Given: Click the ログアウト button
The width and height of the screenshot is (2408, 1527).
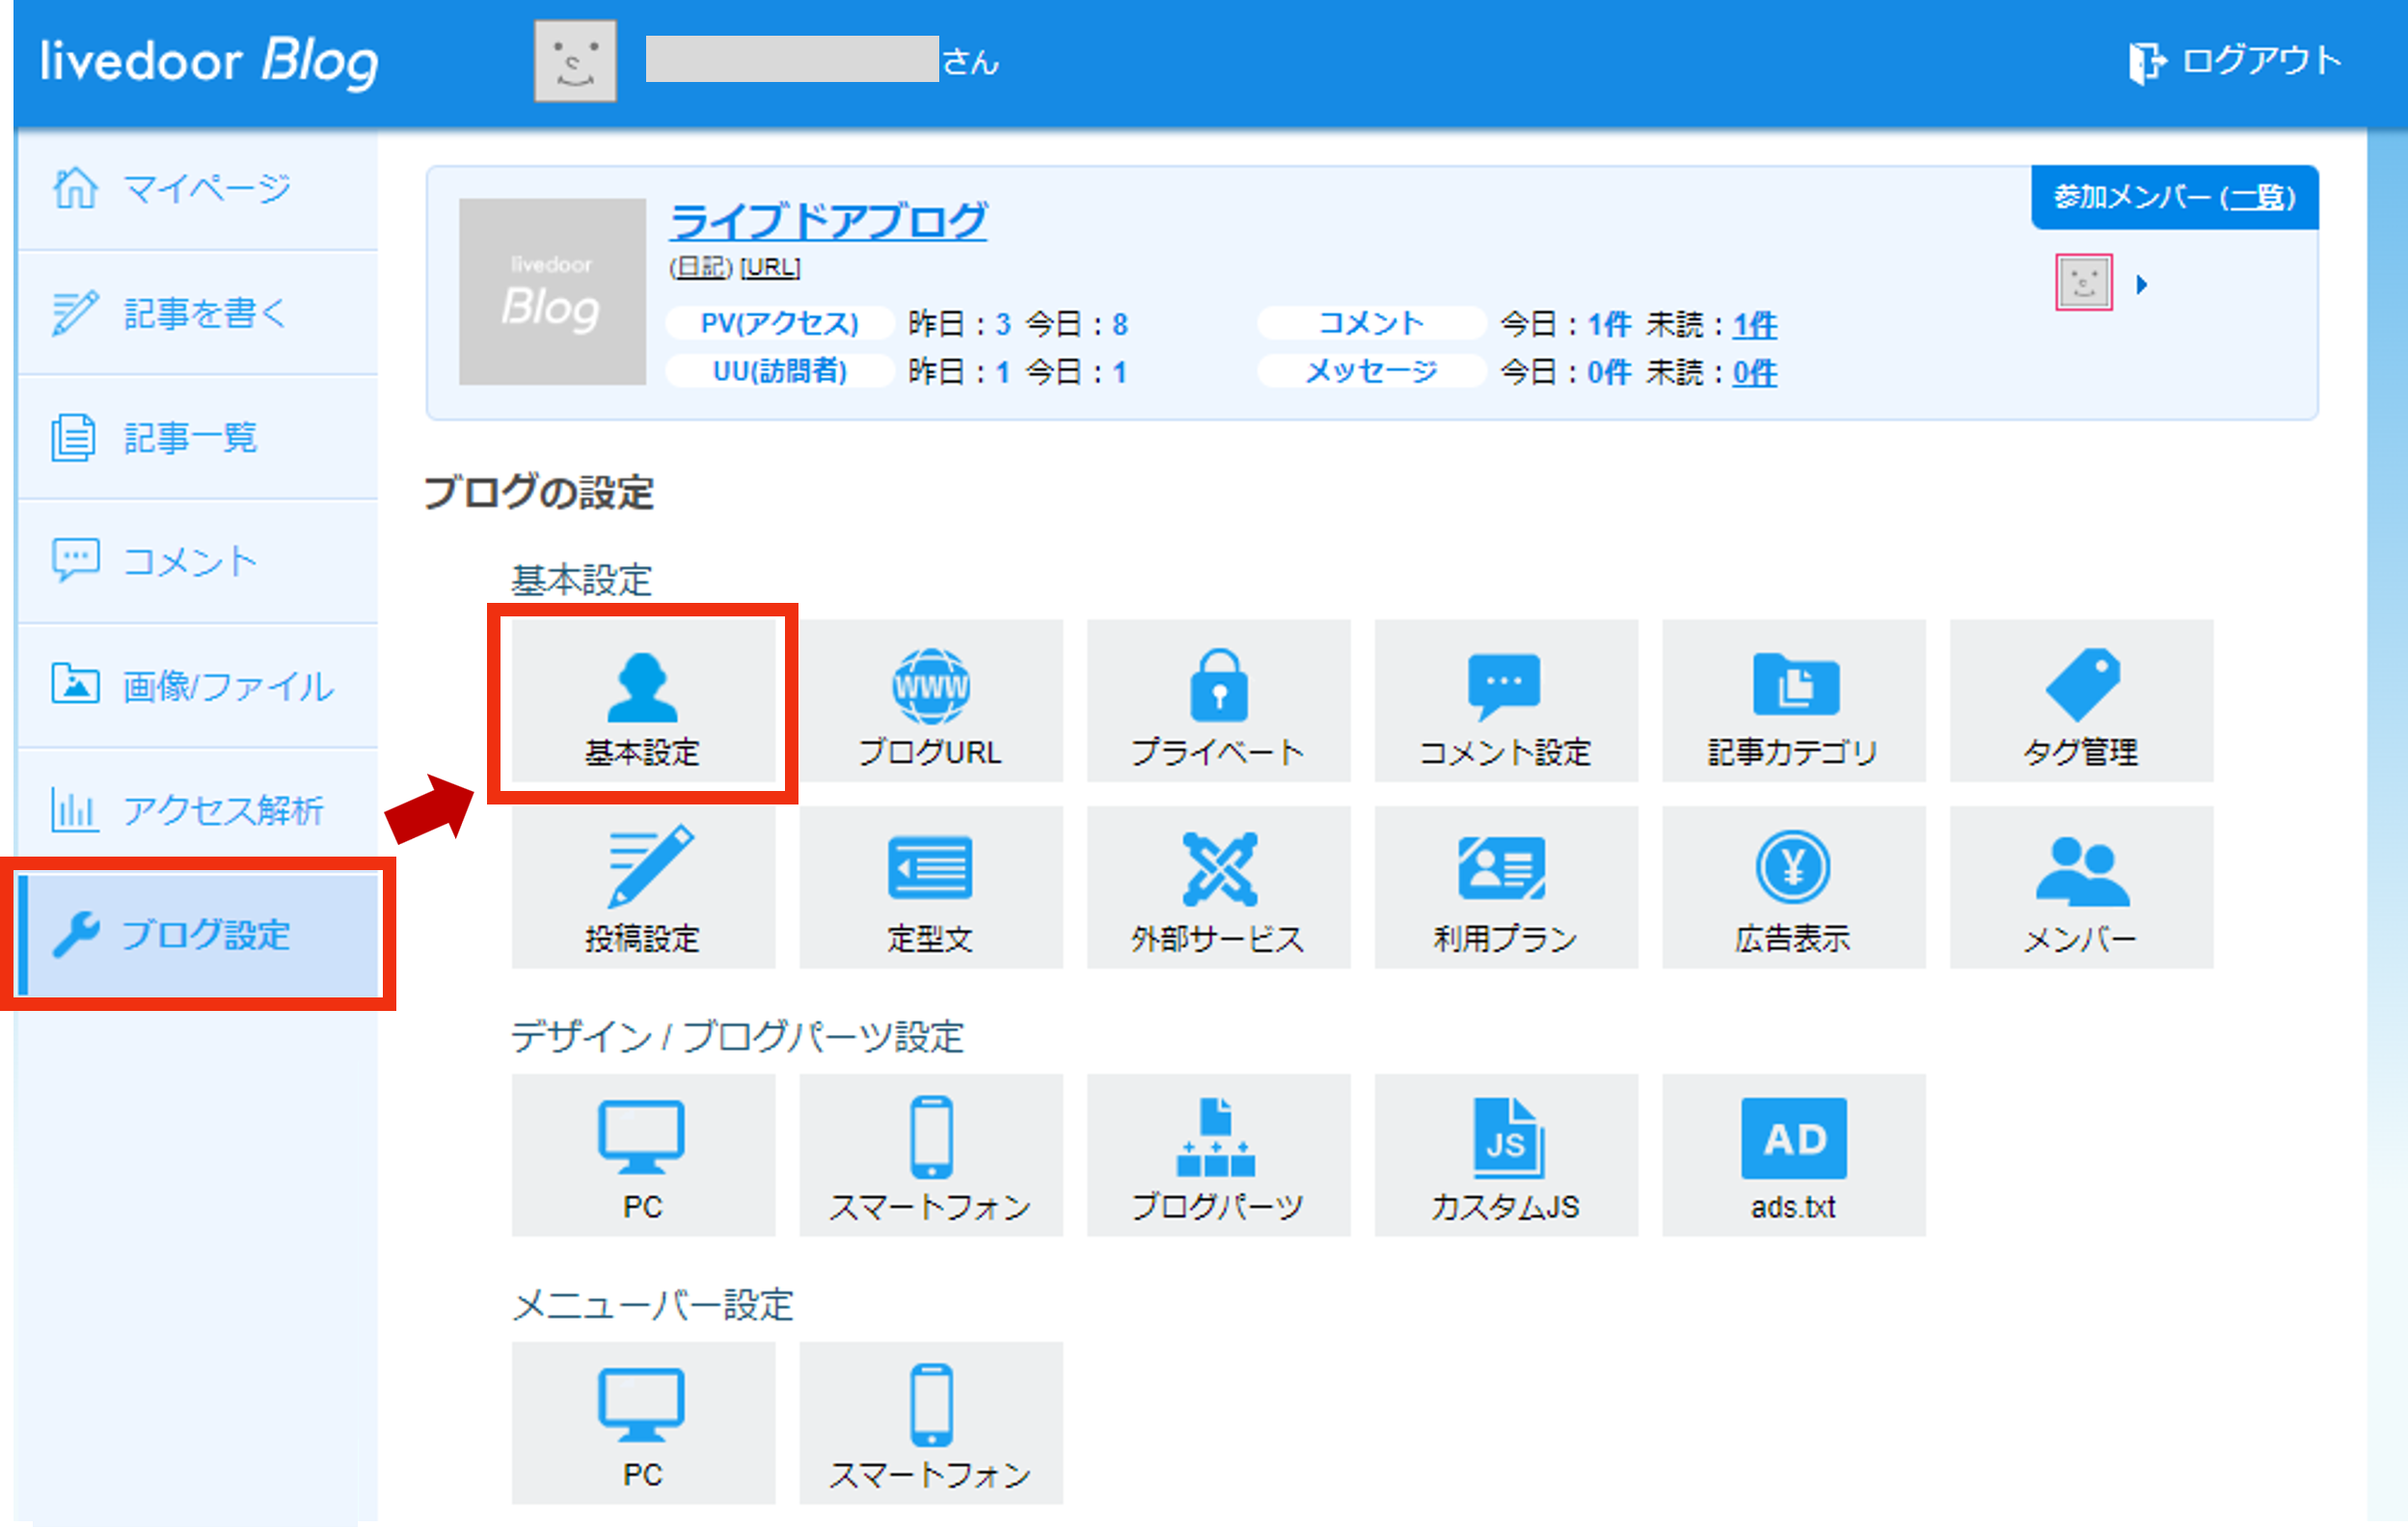Looking at the screenshot, I should click(2236, 61).
